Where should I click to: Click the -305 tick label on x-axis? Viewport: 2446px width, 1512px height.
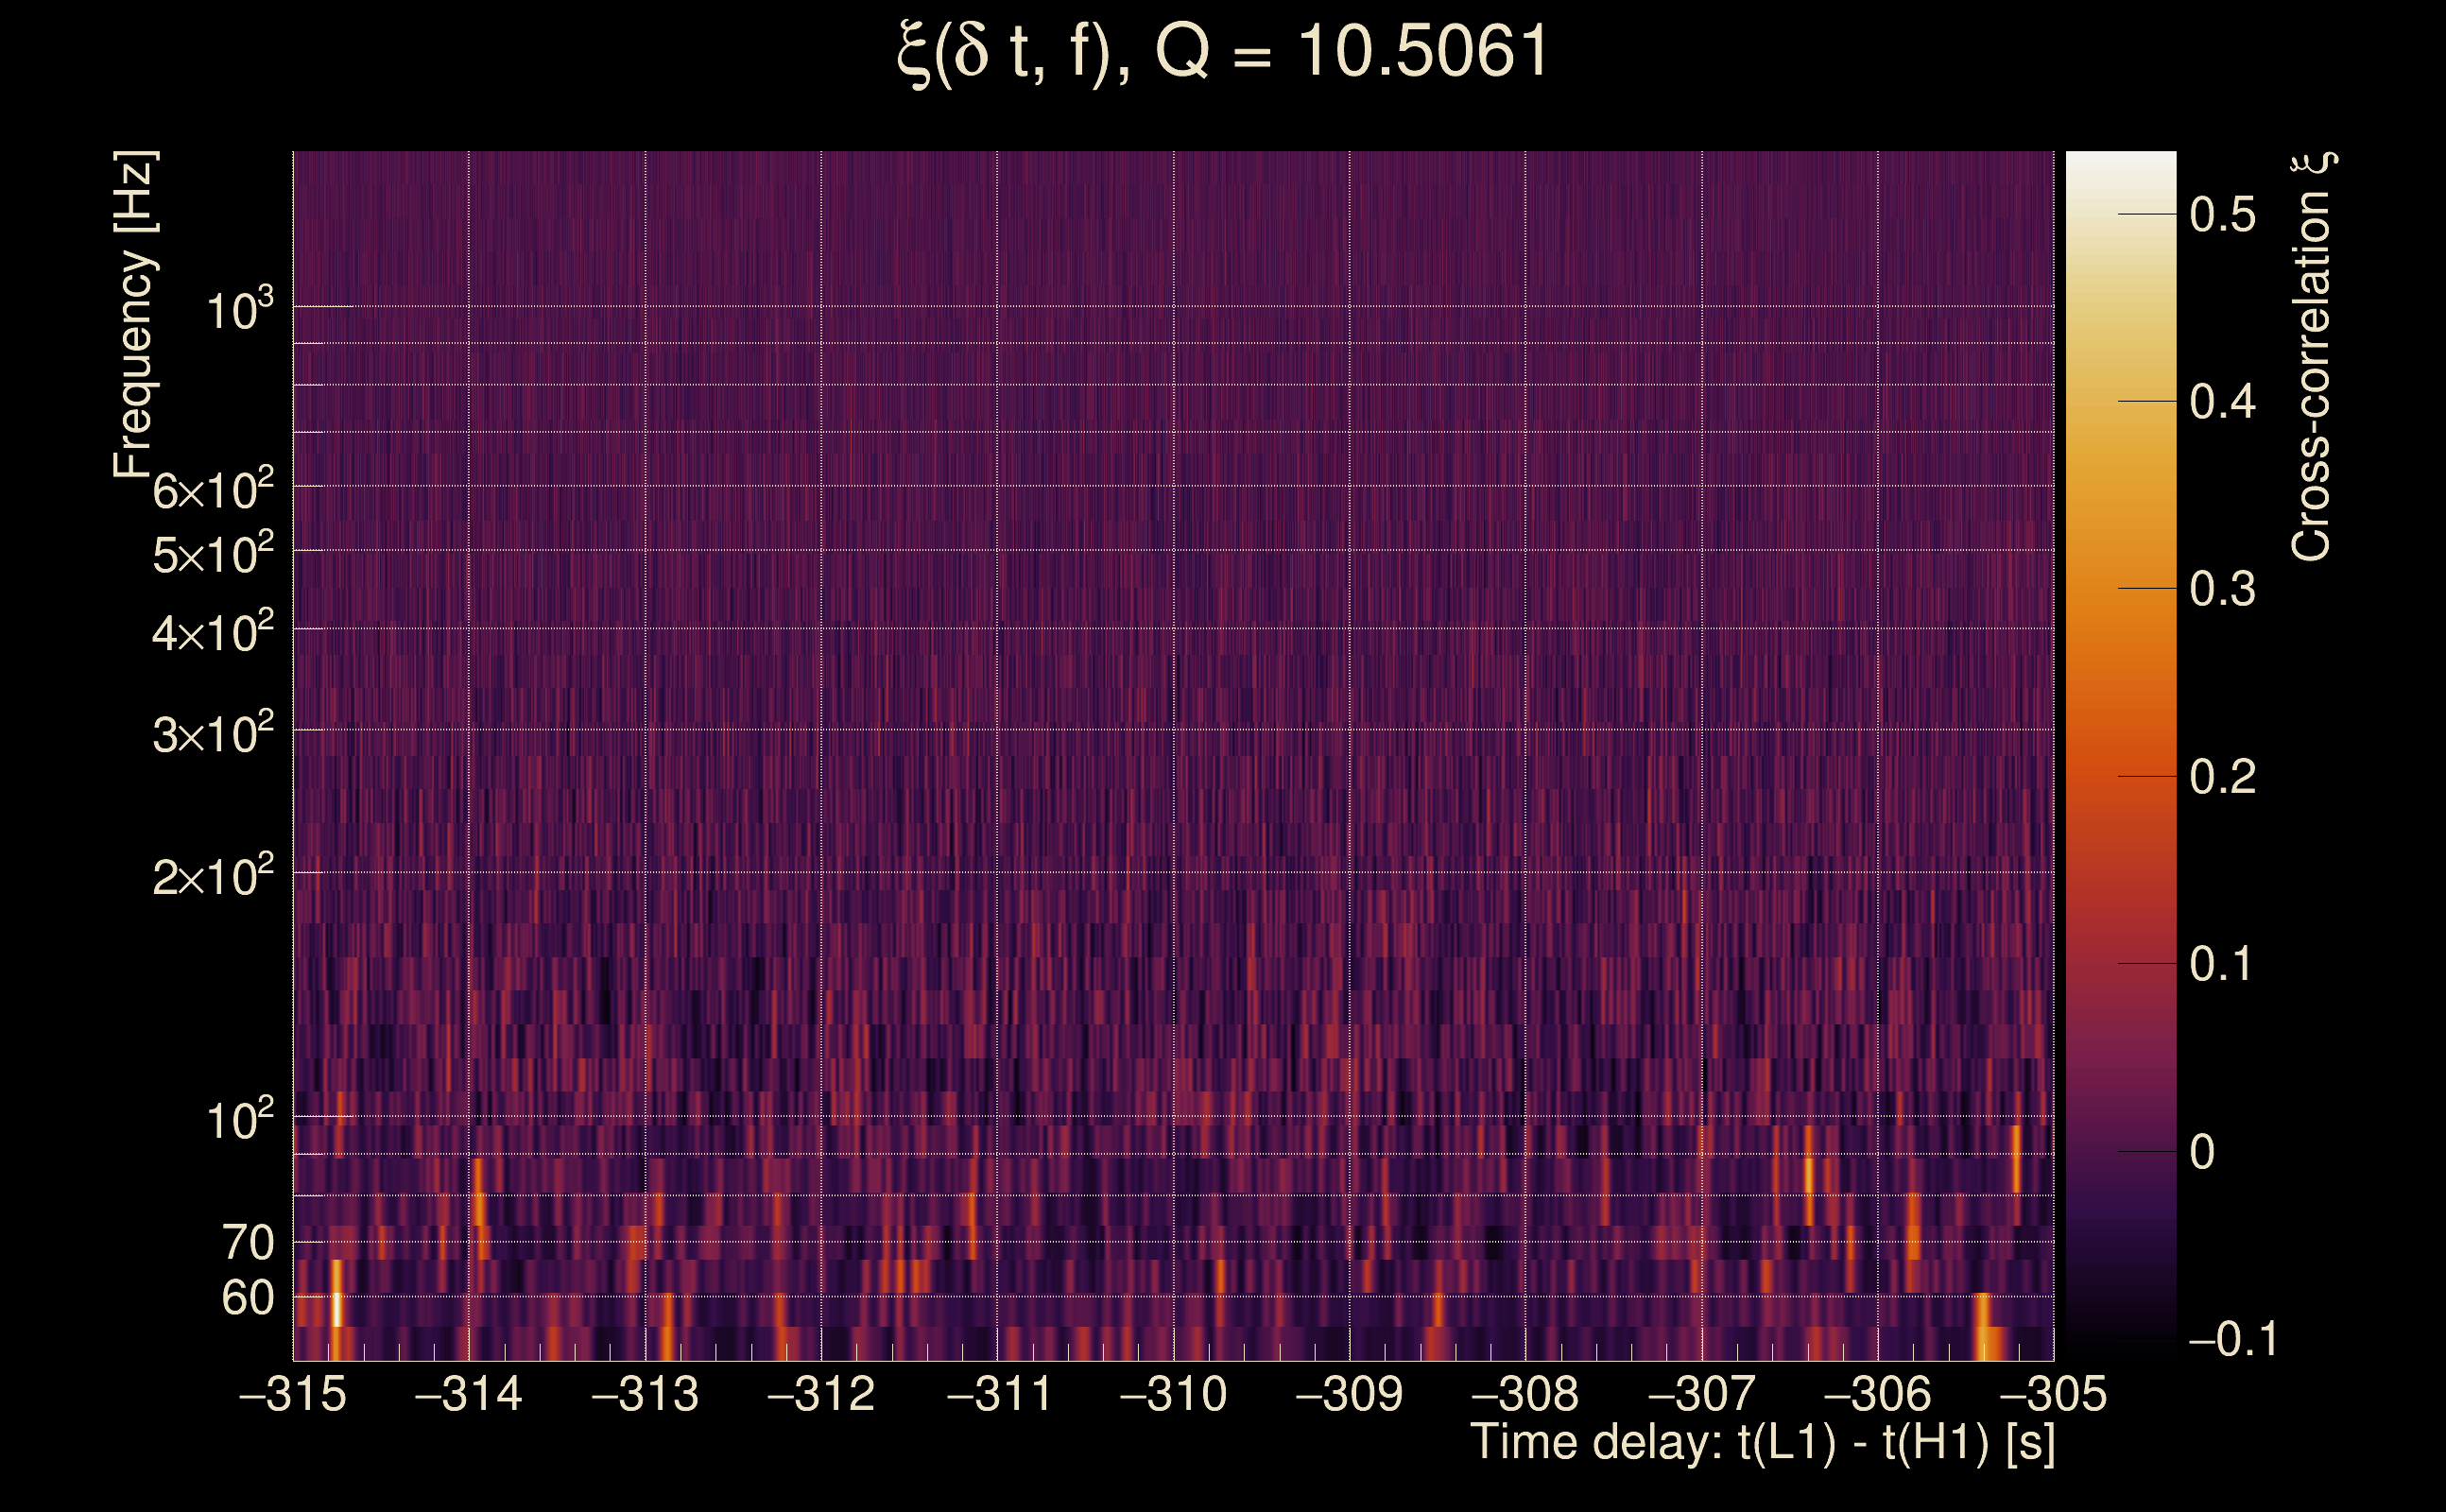pyautogui.click(x=2053, y=1394)
